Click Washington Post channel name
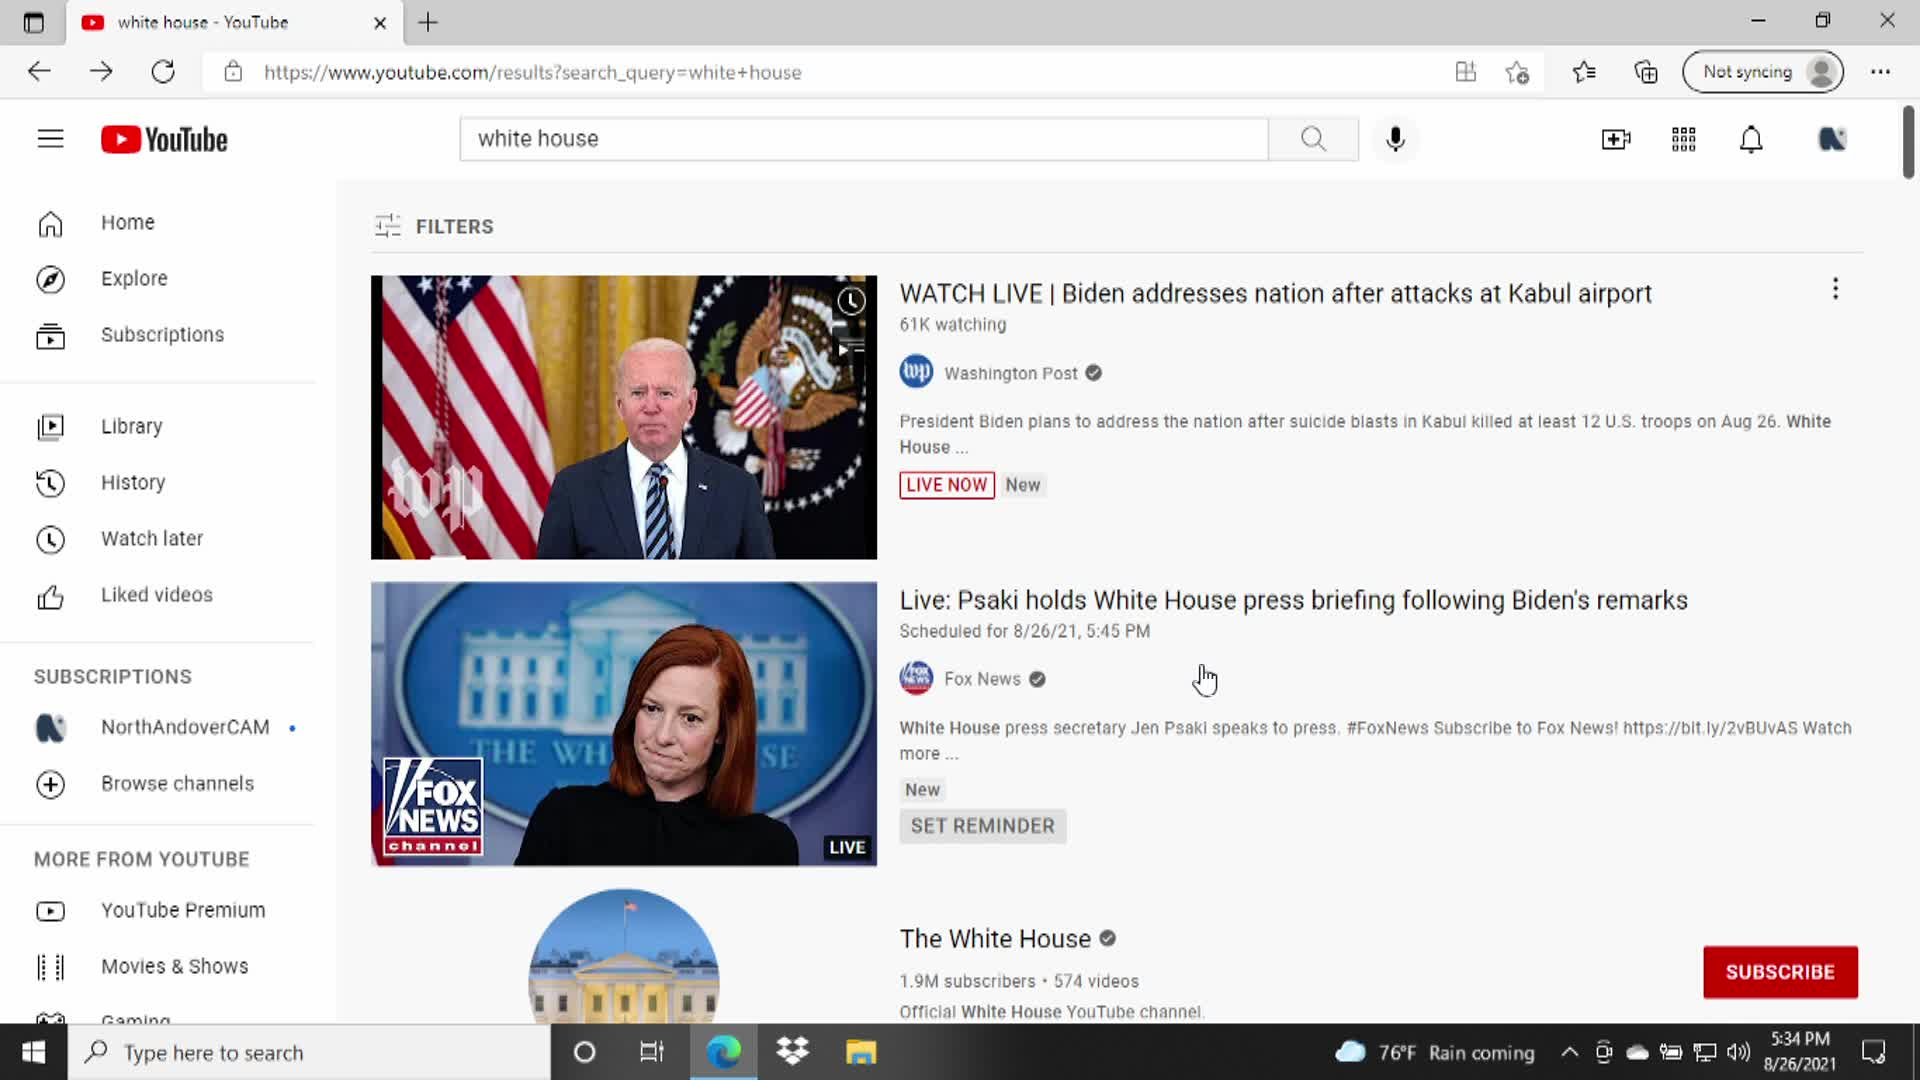Screen dimensions: 1920x1080 1010,373
